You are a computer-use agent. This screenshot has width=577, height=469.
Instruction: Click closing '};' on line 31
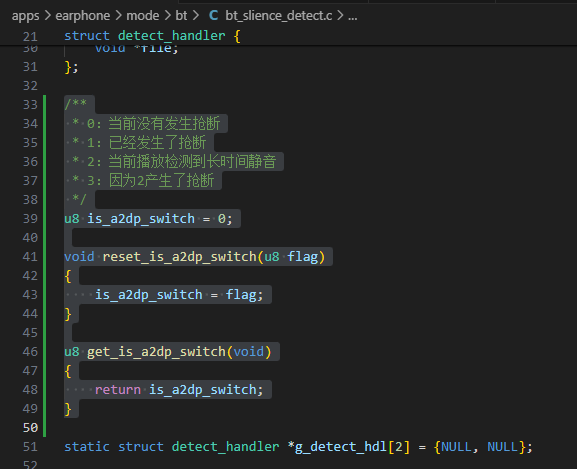[x=71, y=67]
